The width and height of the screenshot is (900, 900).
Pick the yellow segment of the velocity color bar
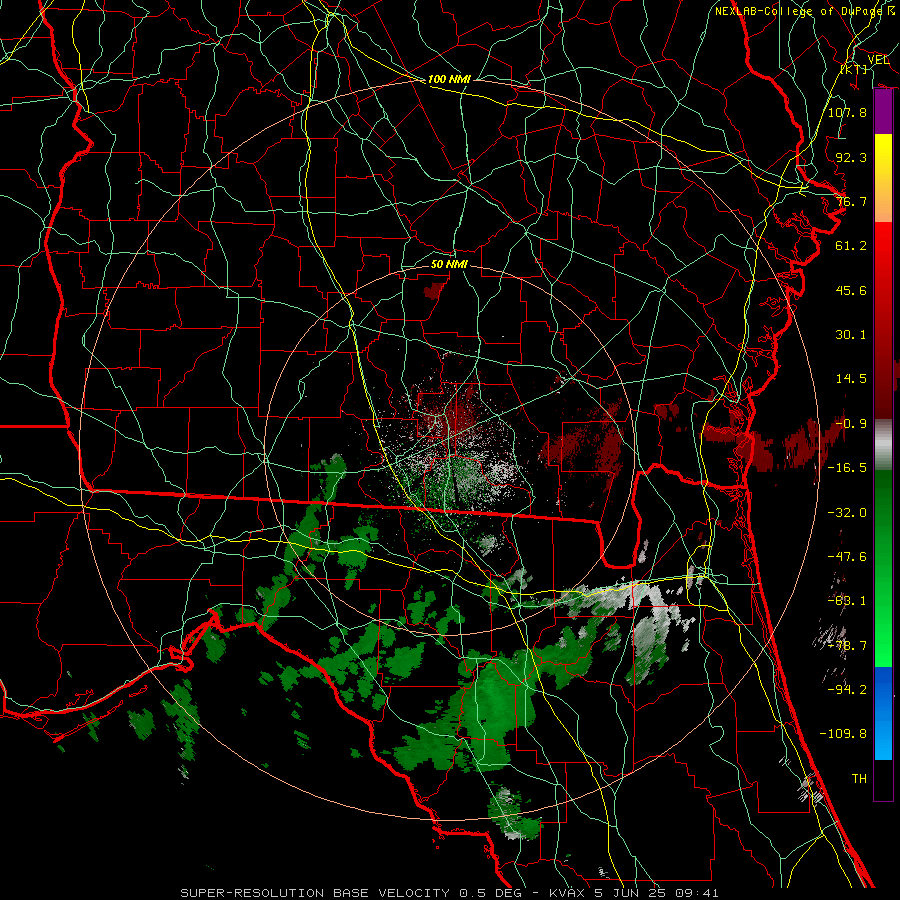[883, 155]
